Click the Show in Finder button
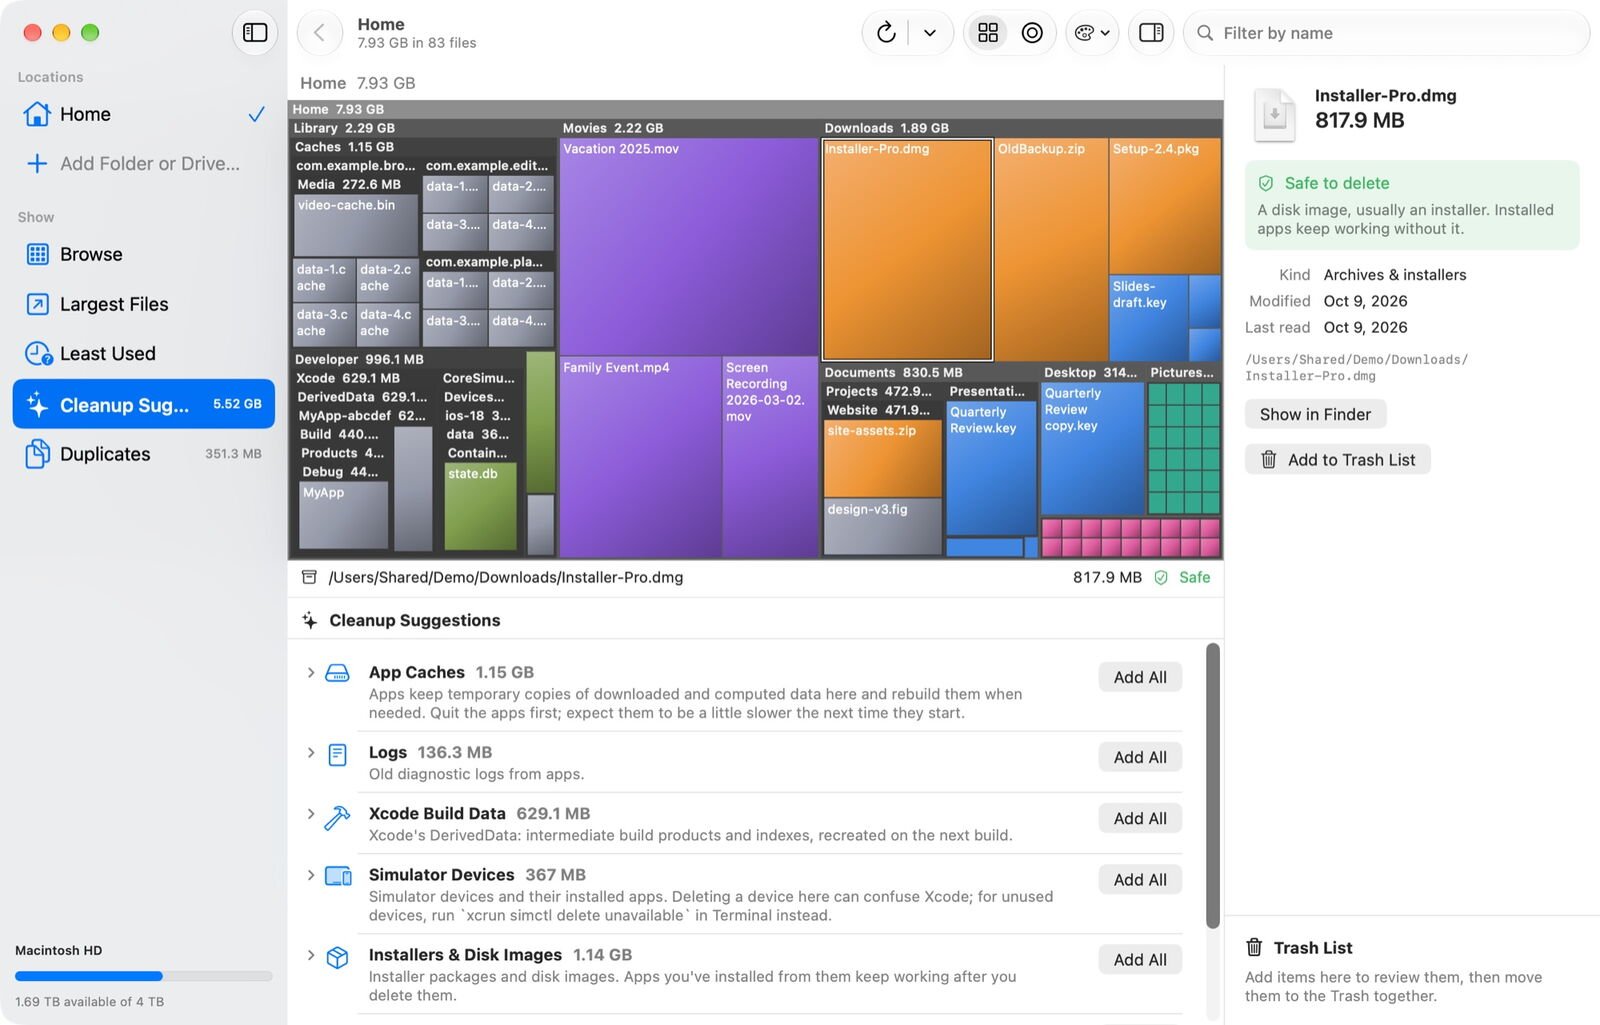The width and height of the screenshot is (1600, 1025). [1315, 414]
